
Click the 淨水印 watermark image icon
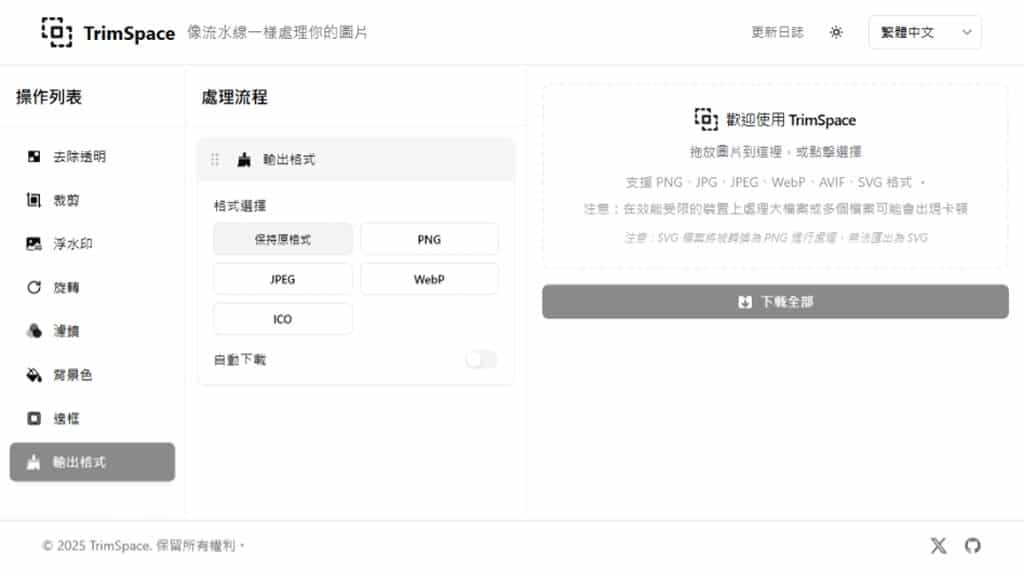point(34,244)
